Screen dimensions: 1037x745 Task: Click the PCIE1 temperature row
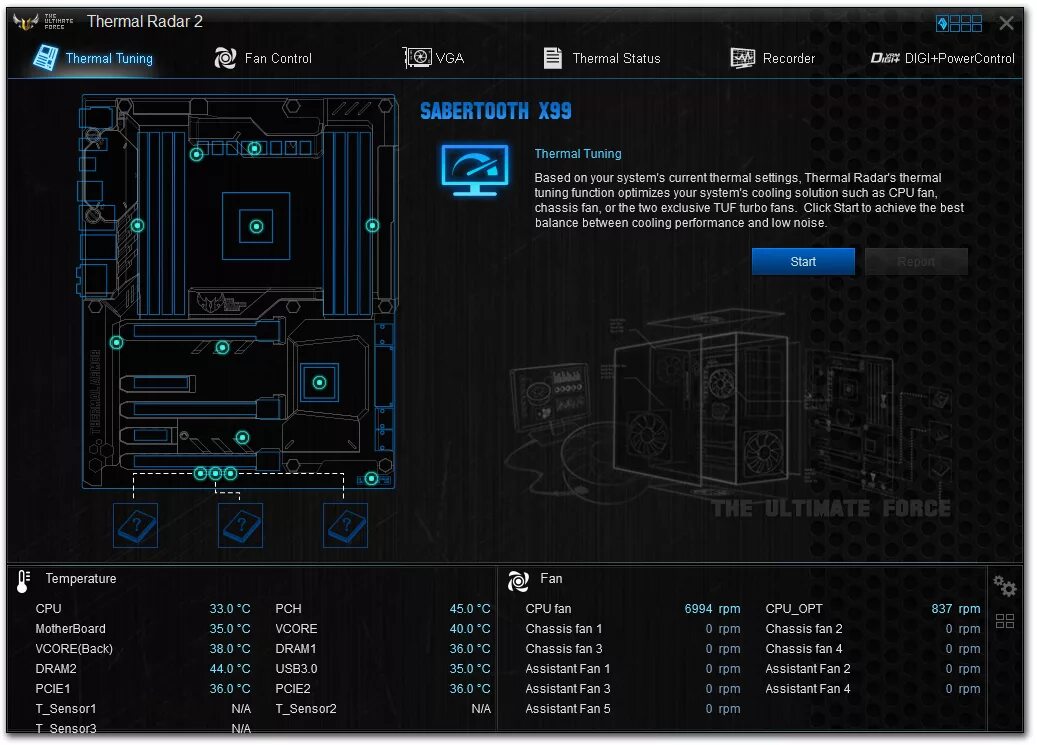tap(143, 689)
